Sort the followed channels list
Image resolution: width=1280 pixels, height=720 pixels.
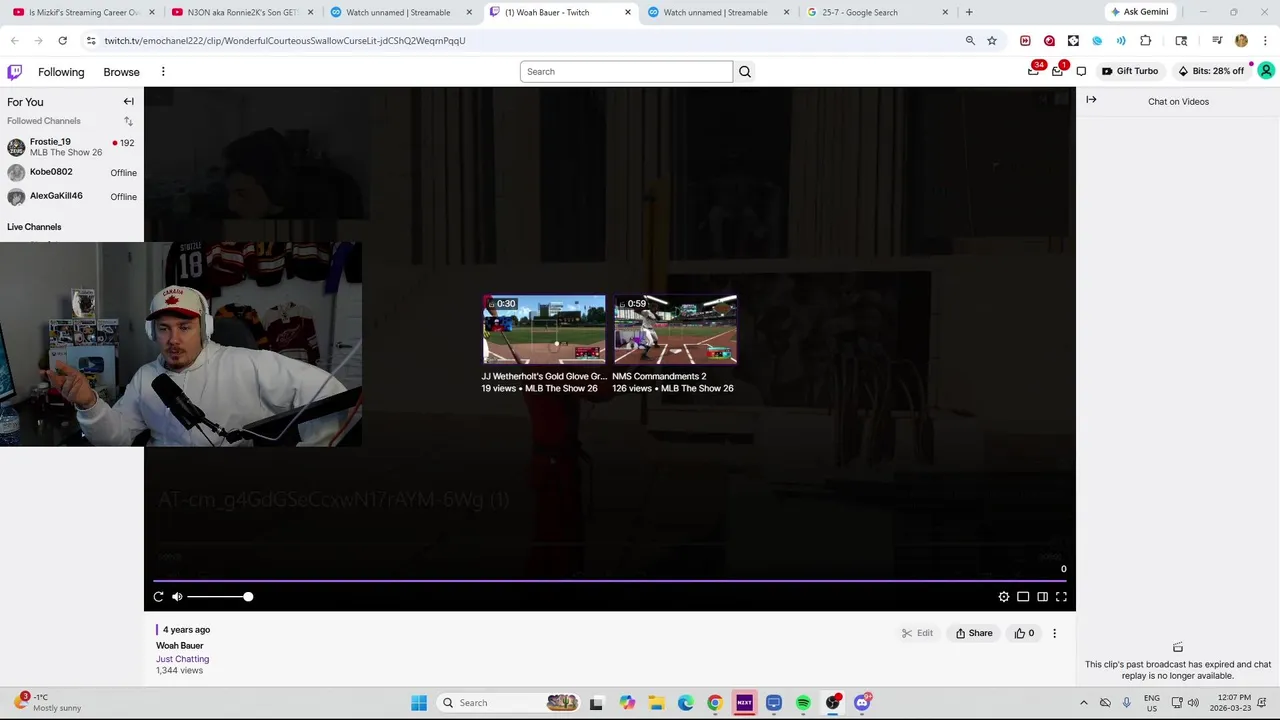click(x=128, y=121)
